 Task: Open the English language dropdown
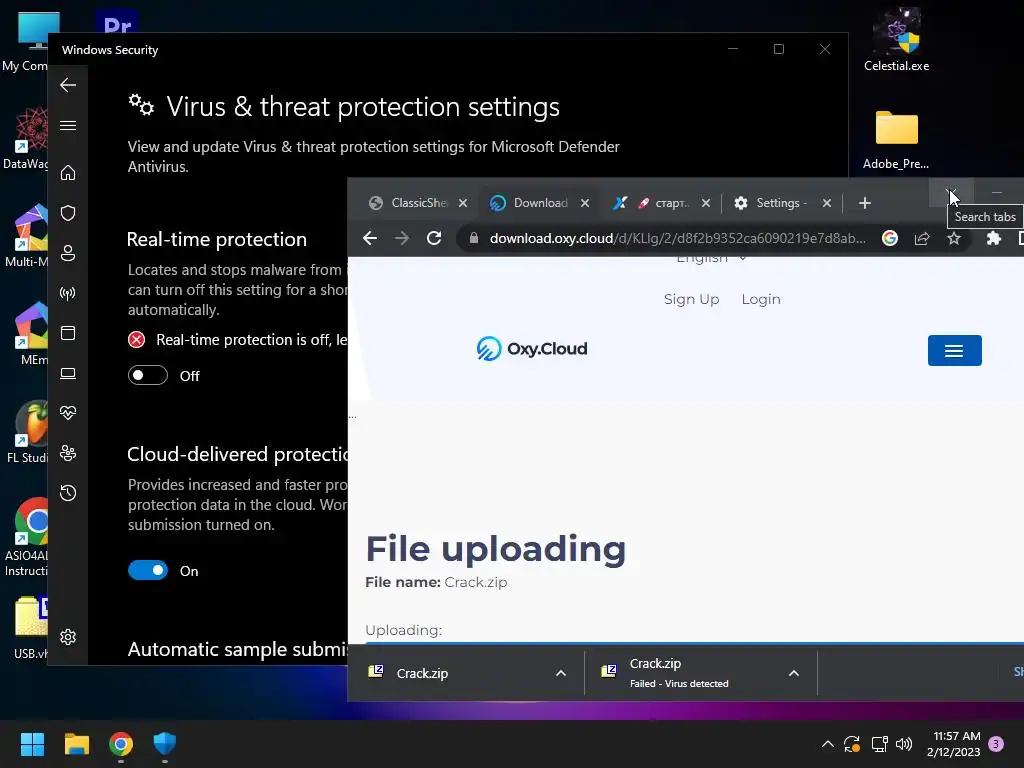point(711,259)
